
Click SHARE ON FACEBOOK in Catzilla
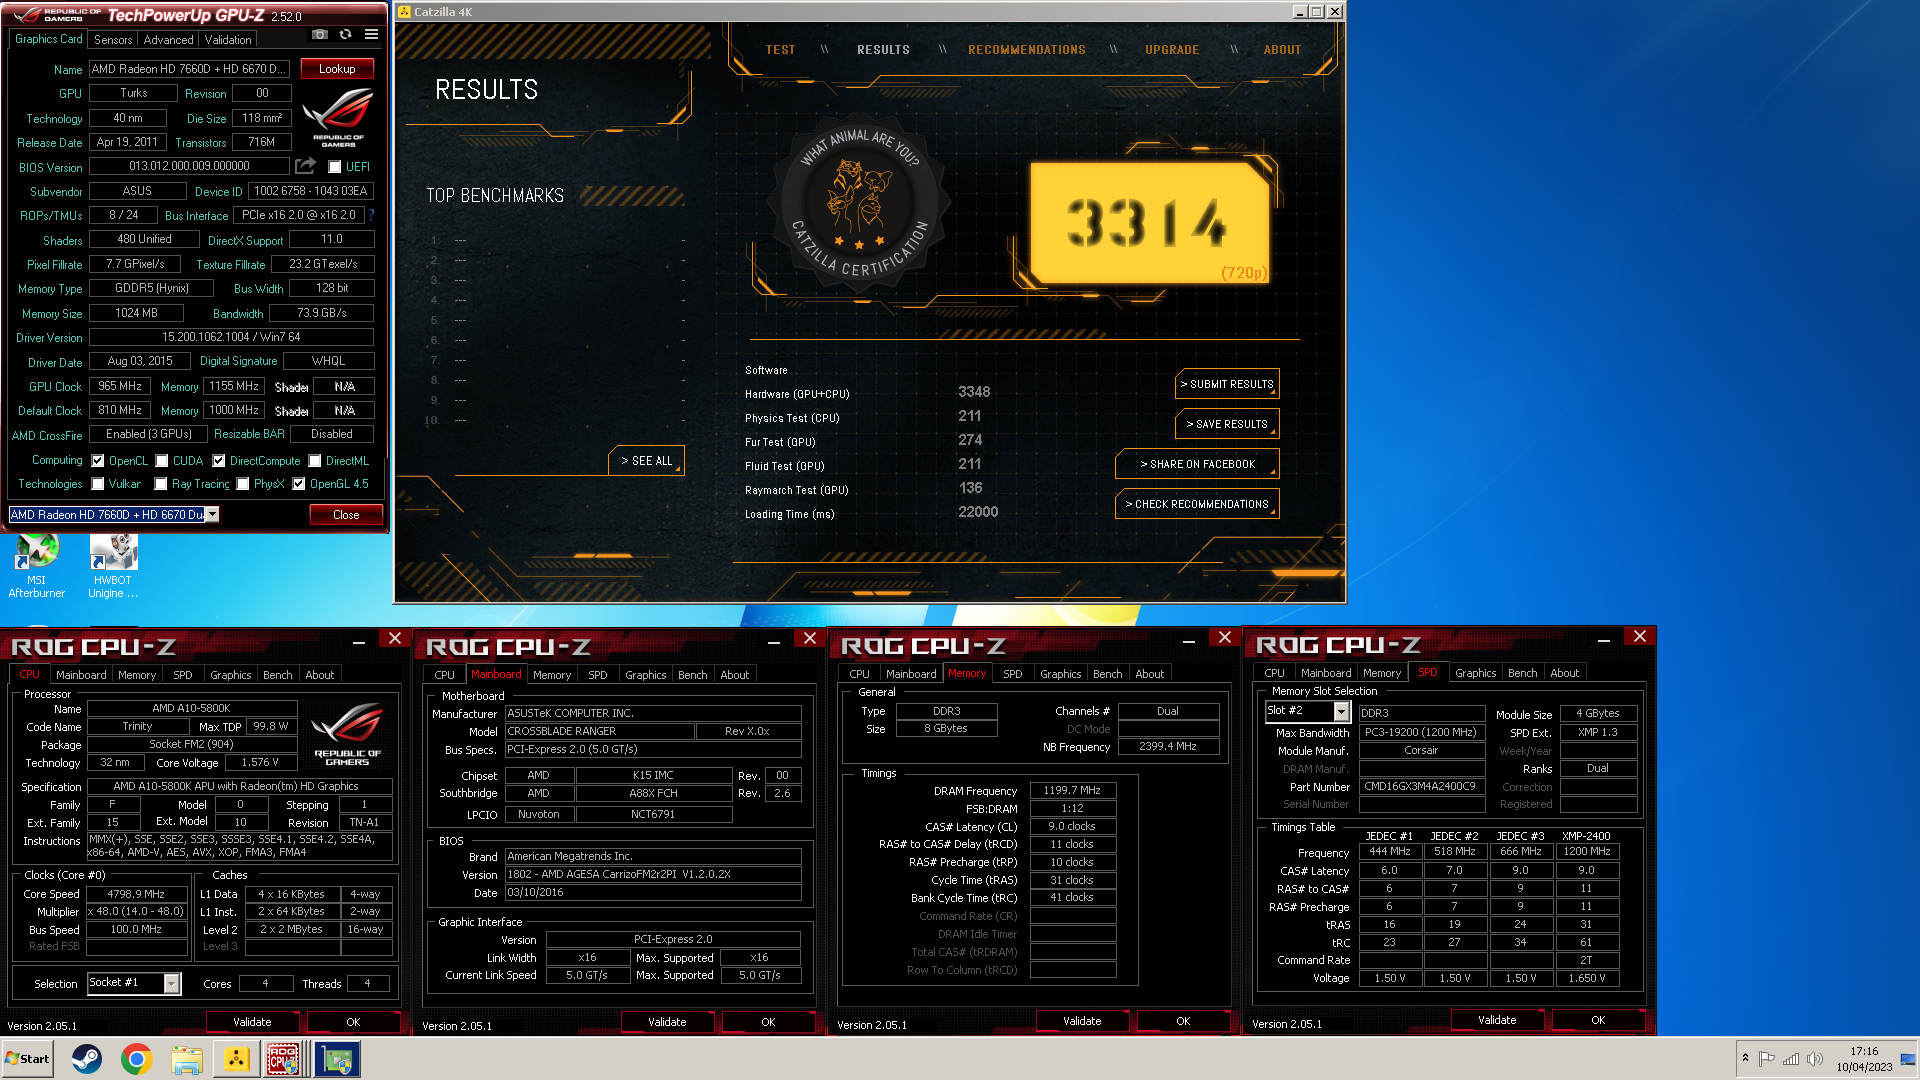1197,464
